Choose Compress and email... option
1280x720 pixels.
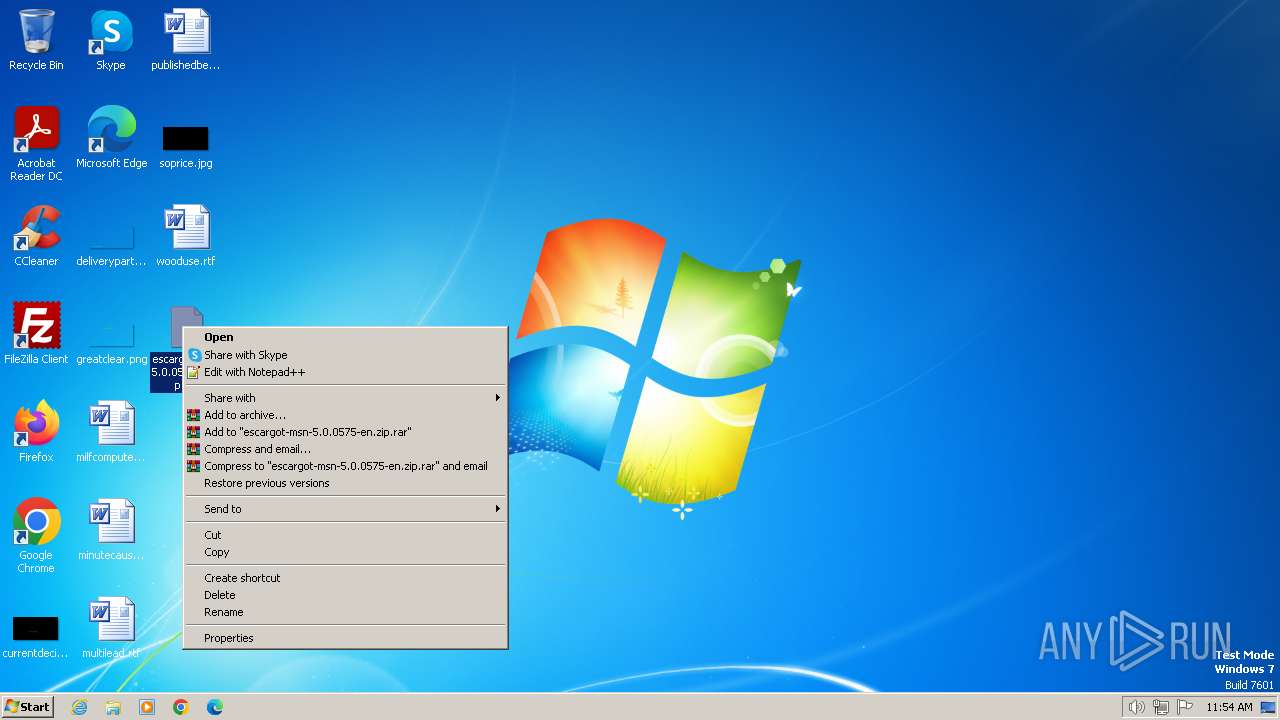346,449
